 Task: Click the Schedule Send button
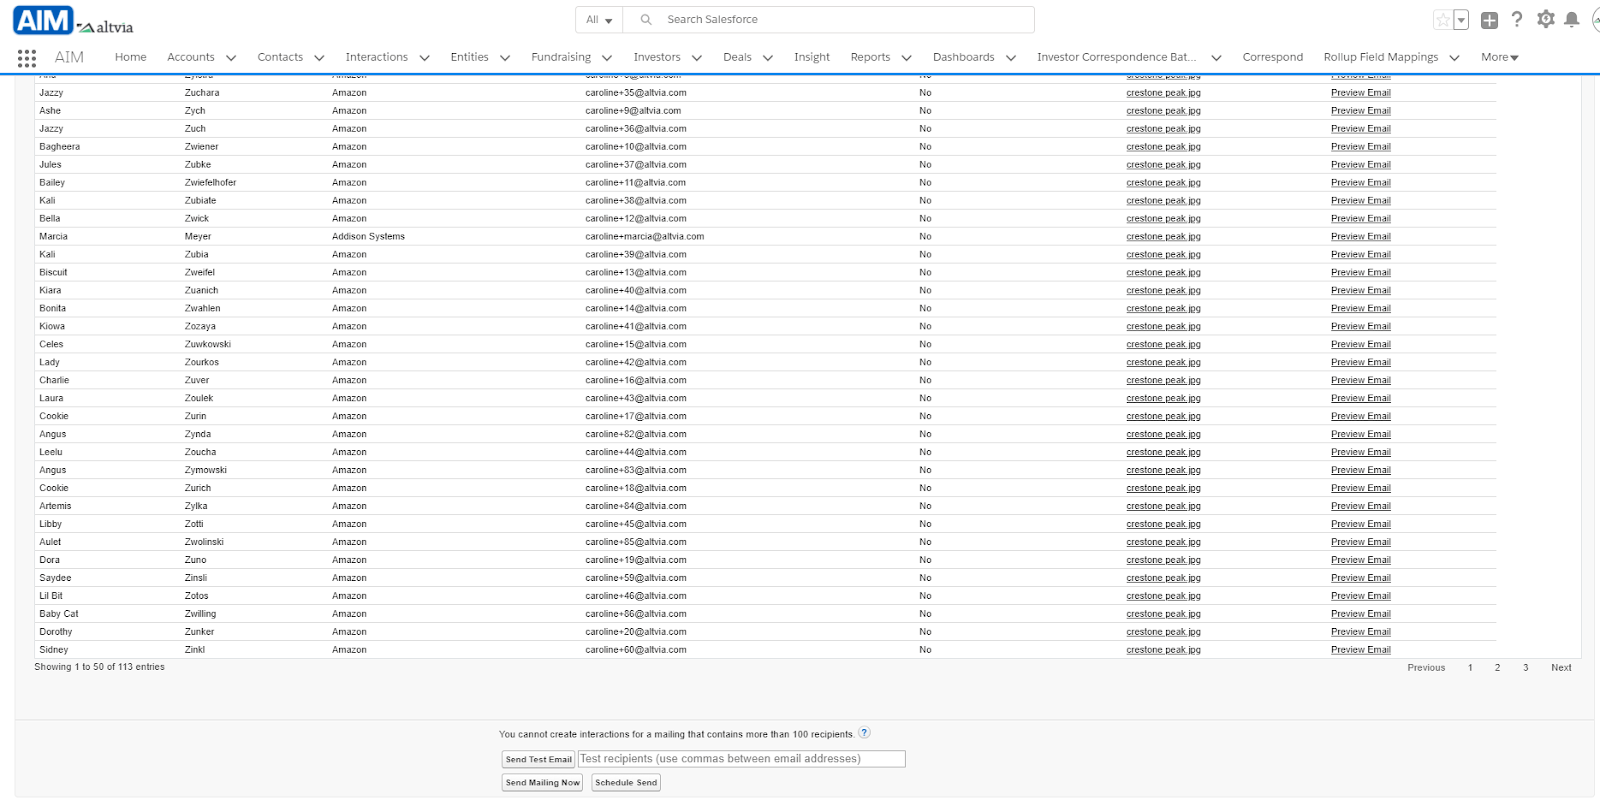tap(626, 783)
